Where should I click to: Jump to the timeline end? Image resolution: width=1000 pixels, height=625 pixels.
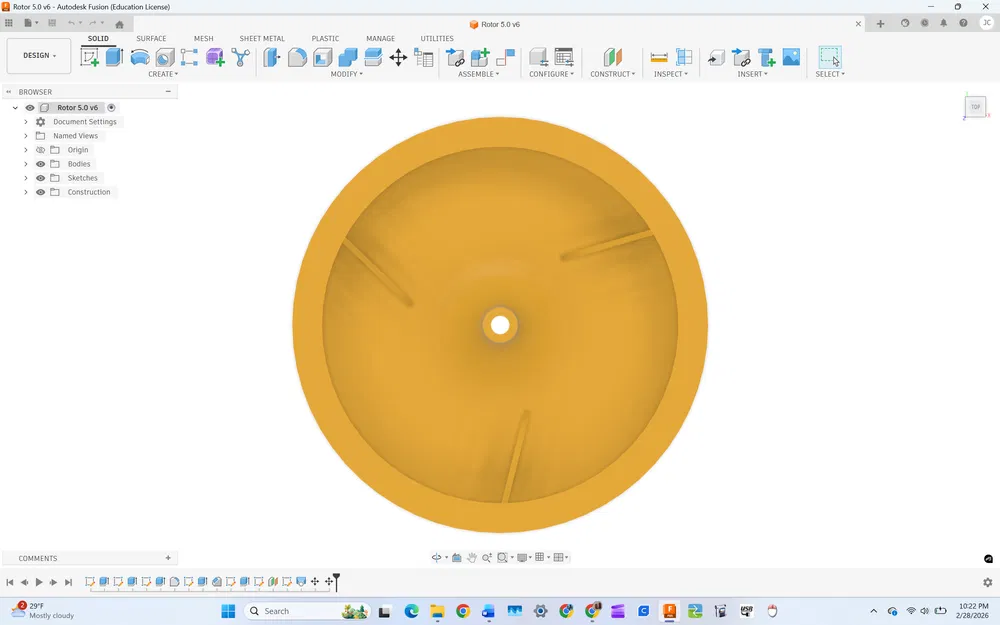(x=68, y=582)
